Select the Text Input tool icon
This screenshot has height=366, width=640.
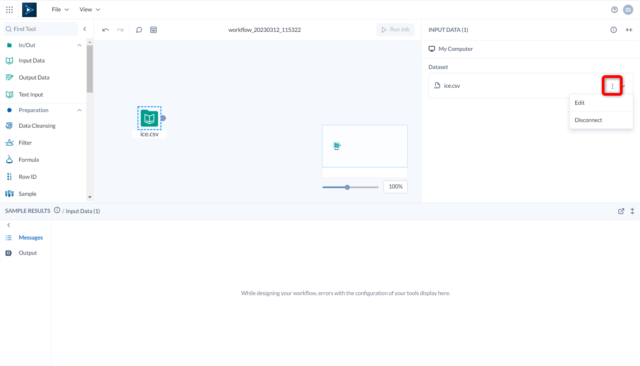click(x=9, y=95)
